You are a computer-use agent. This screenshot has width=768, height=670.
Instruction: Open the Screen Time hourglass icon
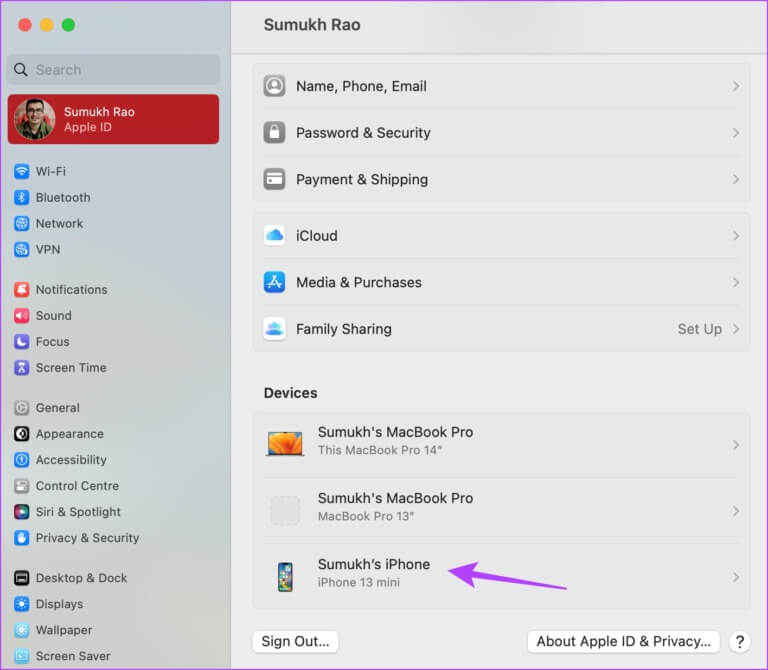click(22, 367)
